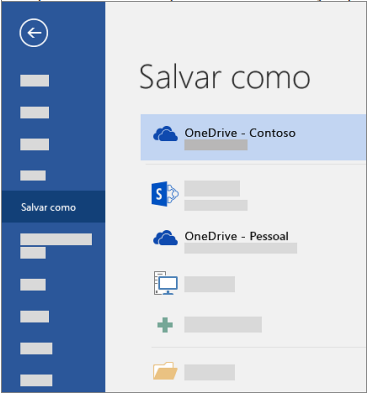Click the green plus add place icon
367x393 pixels.
pyautogui.click(x=165, y=325)
